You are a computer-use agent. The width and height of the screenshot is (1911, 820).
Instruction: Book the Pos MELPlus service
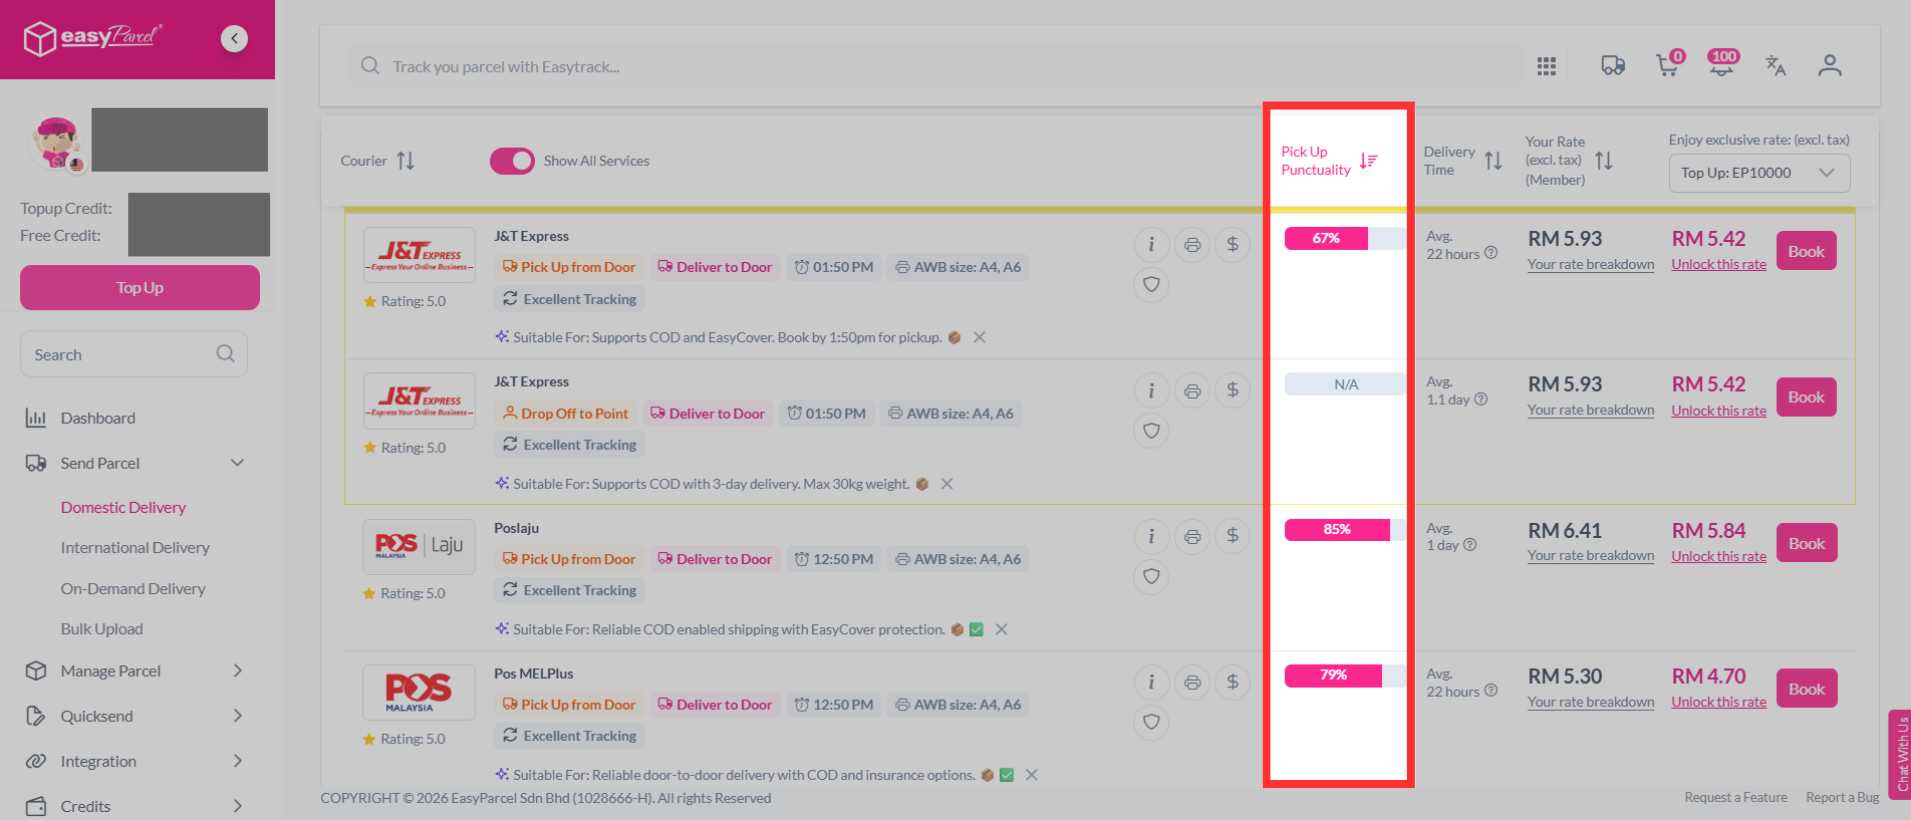click(x=1806, y=689)
